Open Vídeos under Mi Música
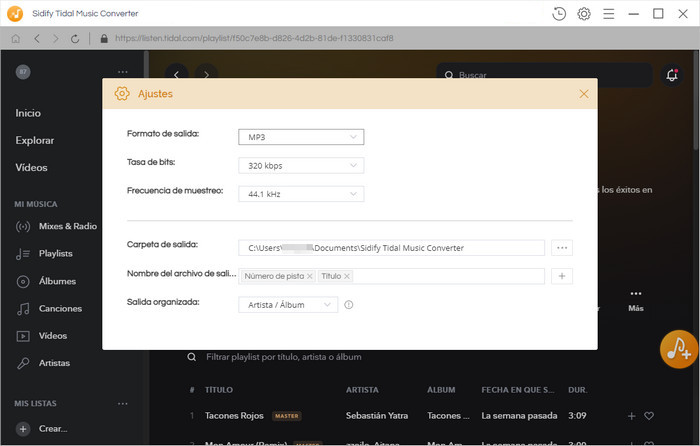 click(x=53, y=336)
